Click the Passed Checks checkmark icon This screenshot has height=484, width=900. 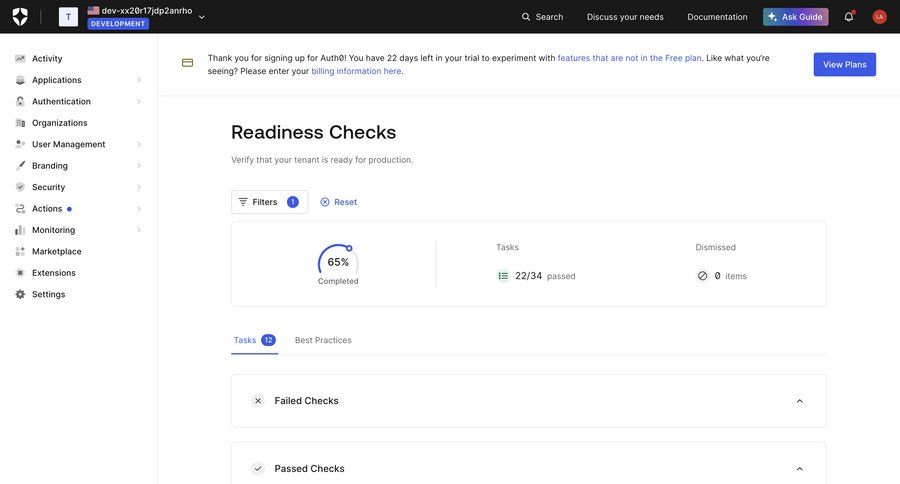tap(258, 468)
